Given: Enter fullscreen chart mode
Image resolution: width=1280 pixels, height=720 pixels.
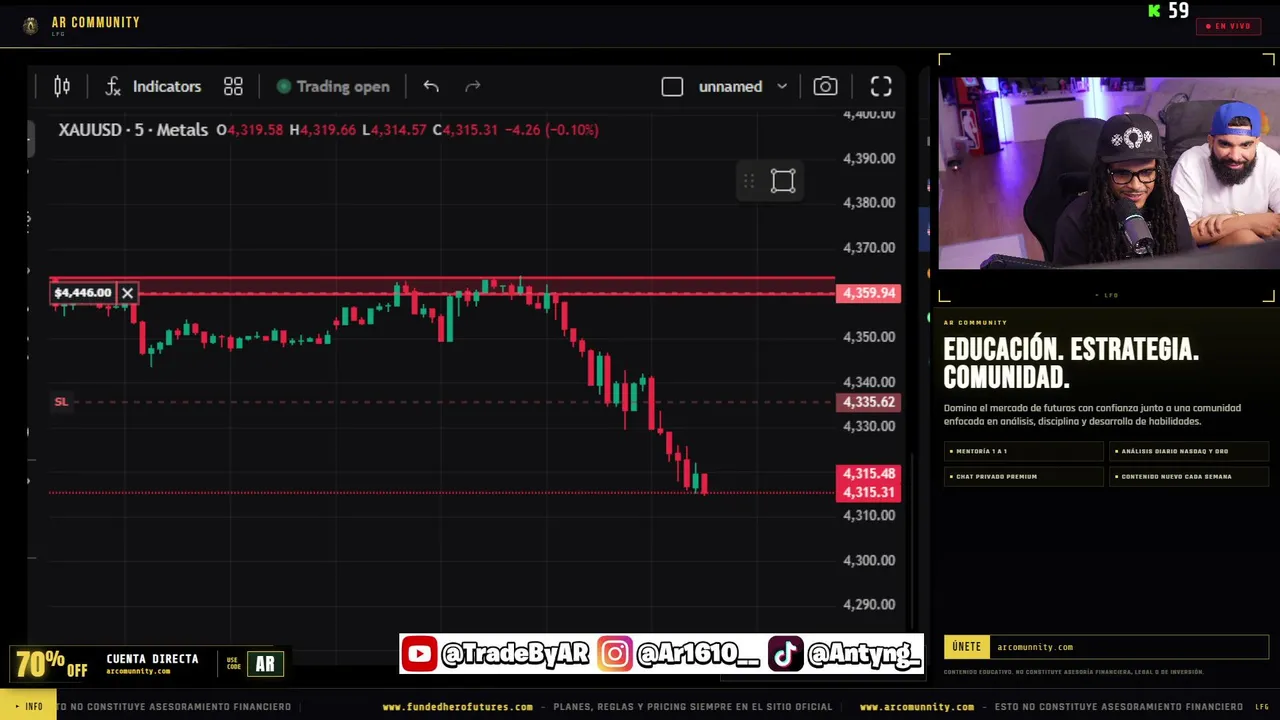Looking at the screenshot, I should [x=881, y=87].
